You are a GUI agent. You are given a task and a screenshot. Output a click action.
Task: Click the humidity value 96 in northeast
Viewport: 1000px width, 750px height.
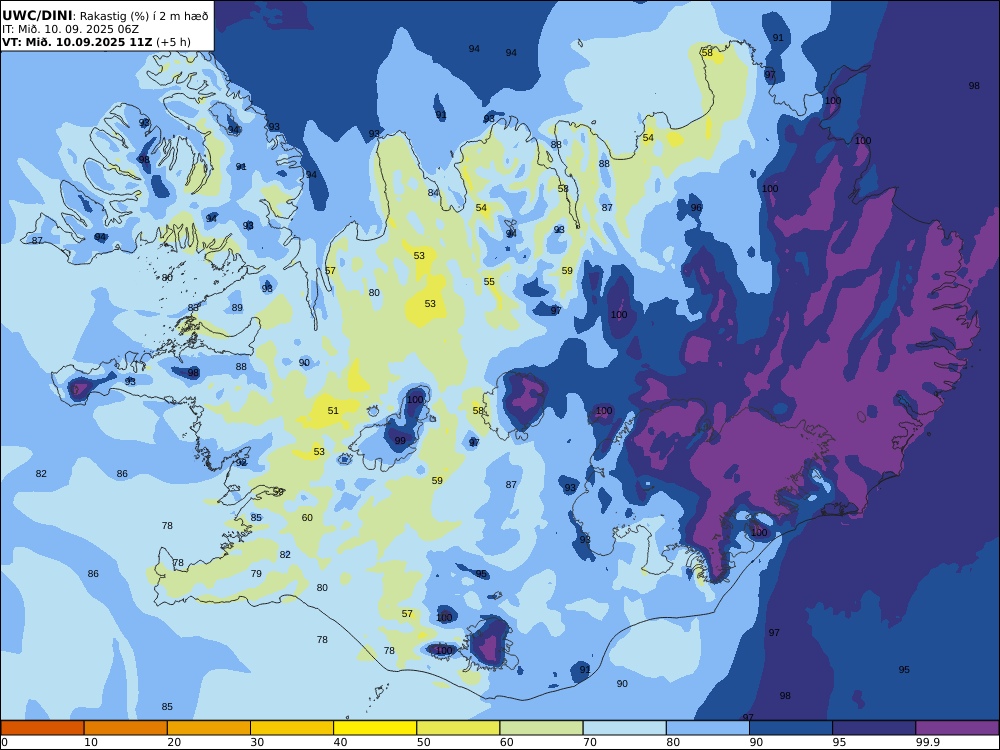(696, 207)
